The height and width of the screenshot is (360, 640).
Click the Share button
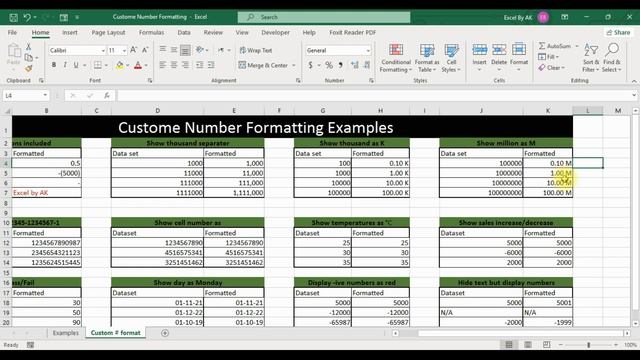[618, 32]
